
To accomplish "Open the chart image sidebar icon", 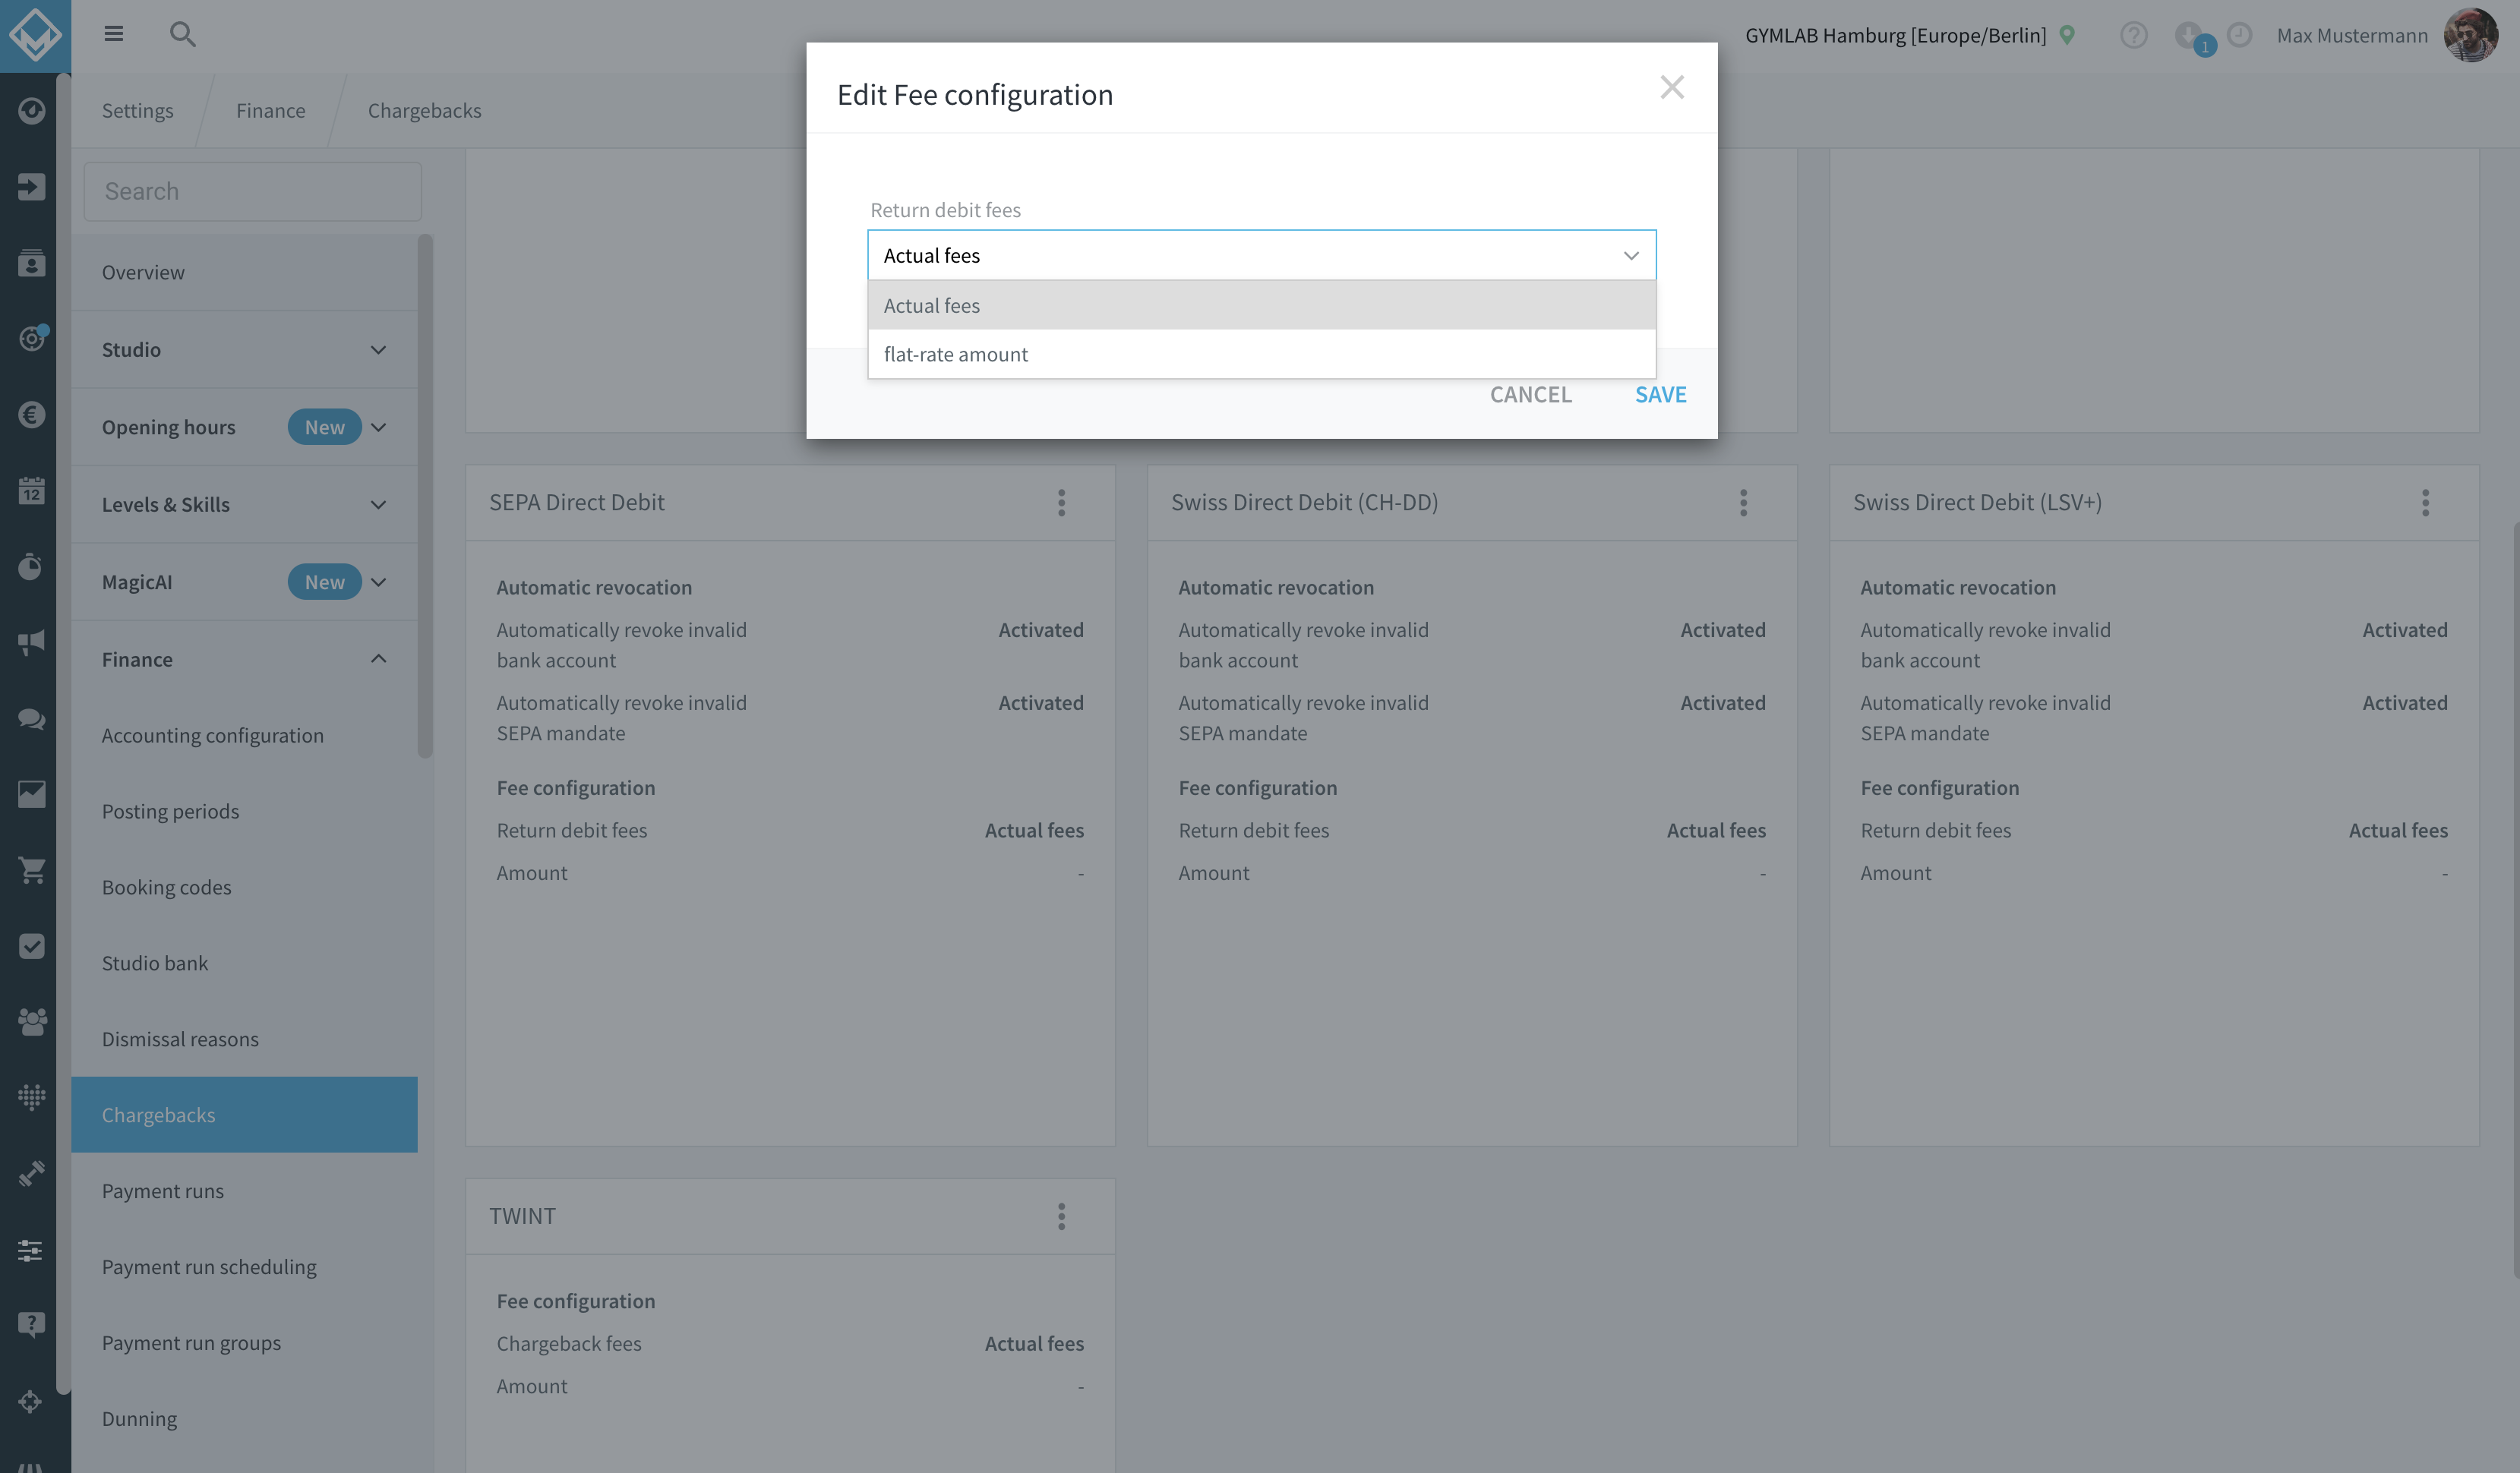I will [x=31, y=795].
